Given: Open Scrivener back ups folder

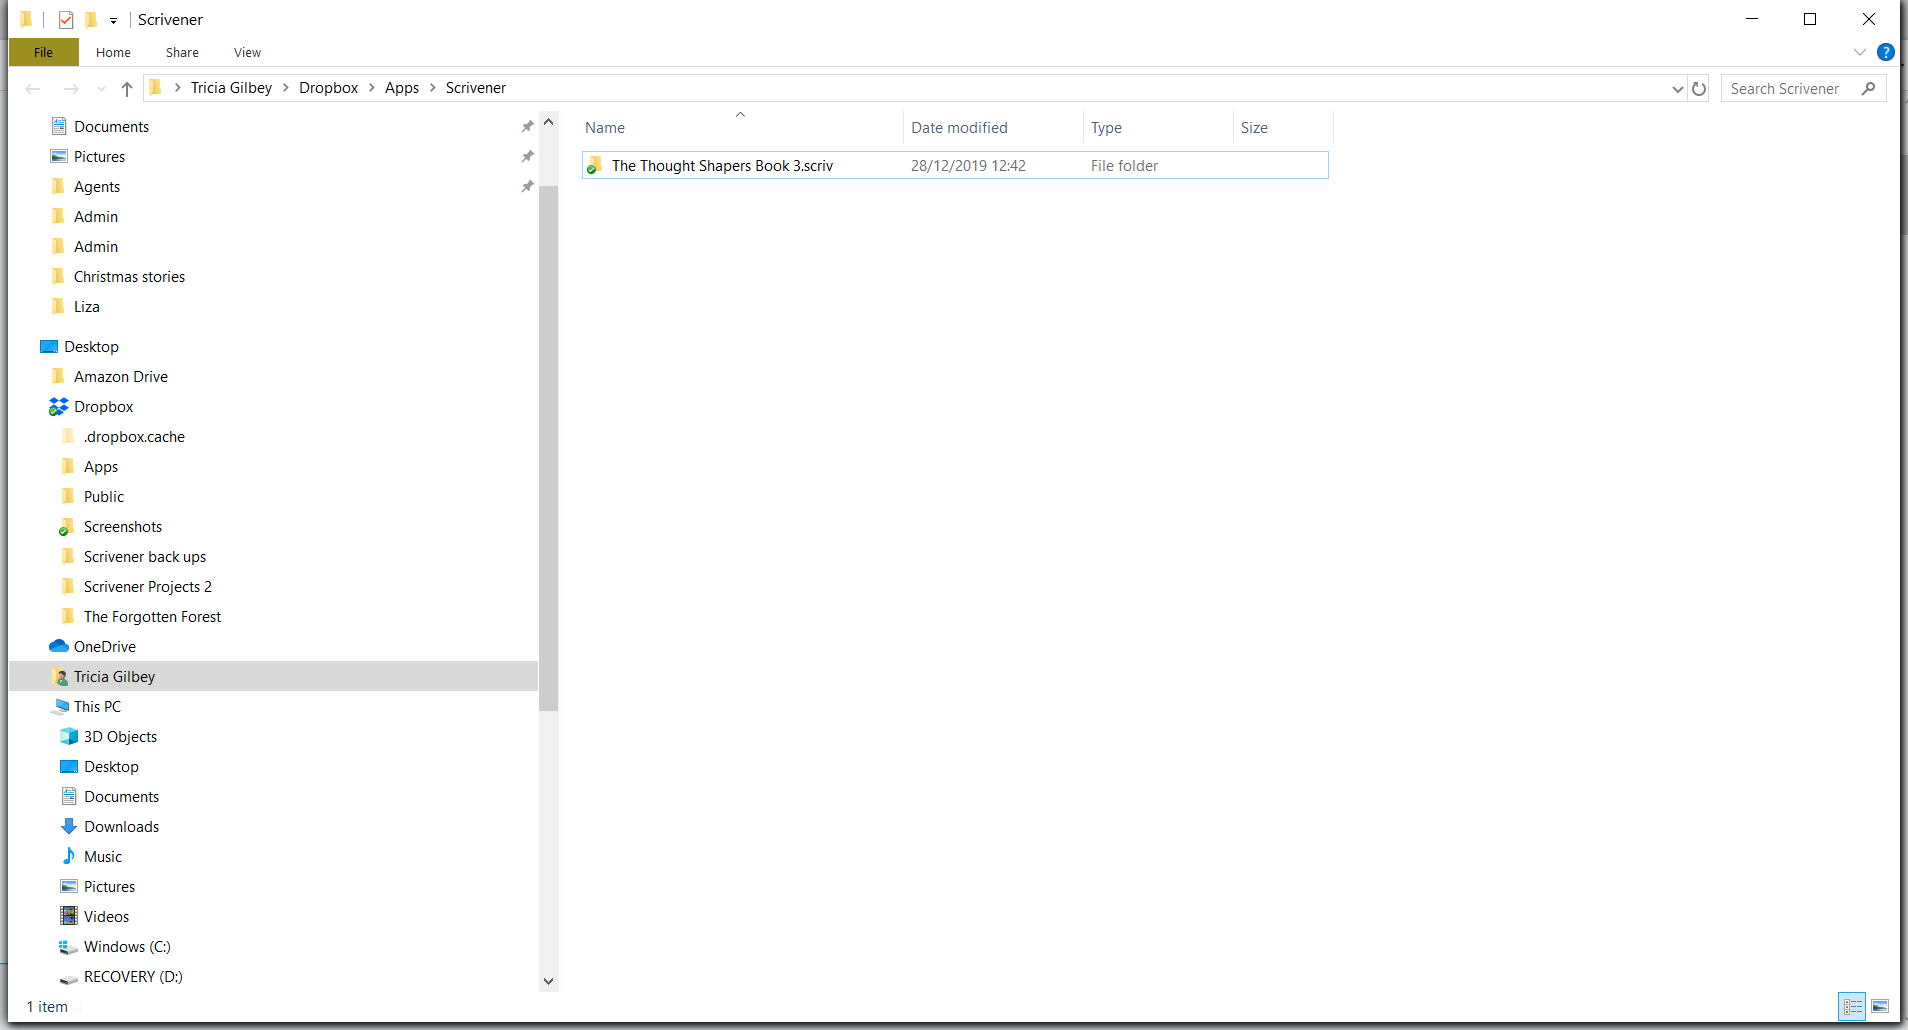Looking at the screenshot, I should (144, 556).
